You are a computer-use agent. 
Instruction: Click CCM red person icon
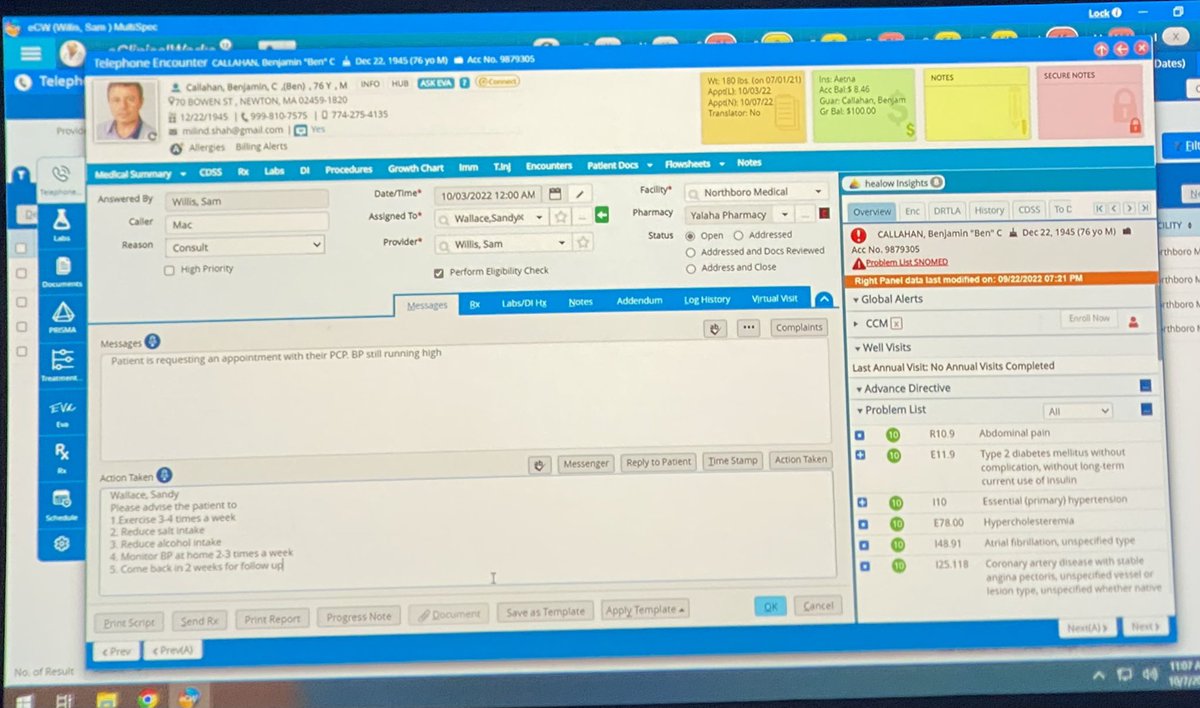click(x=1134, y=322)
